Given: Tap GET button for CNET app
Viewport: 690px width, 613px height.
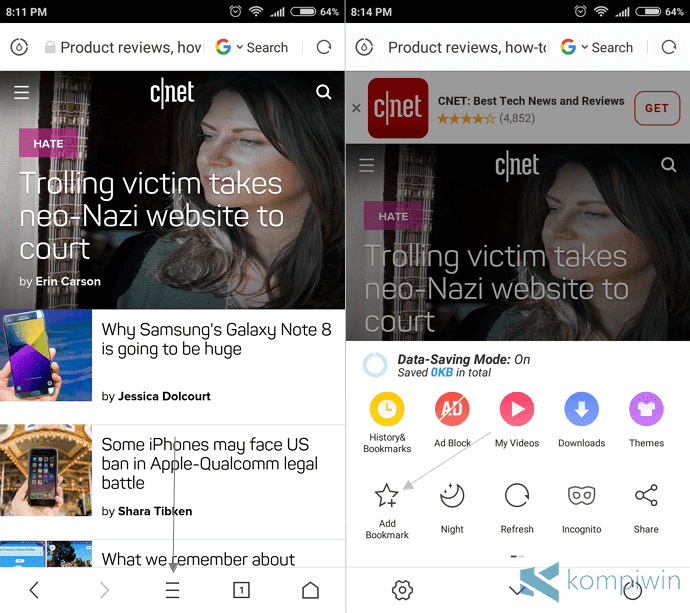Looking at the screenshot, I should coord(657,108).
